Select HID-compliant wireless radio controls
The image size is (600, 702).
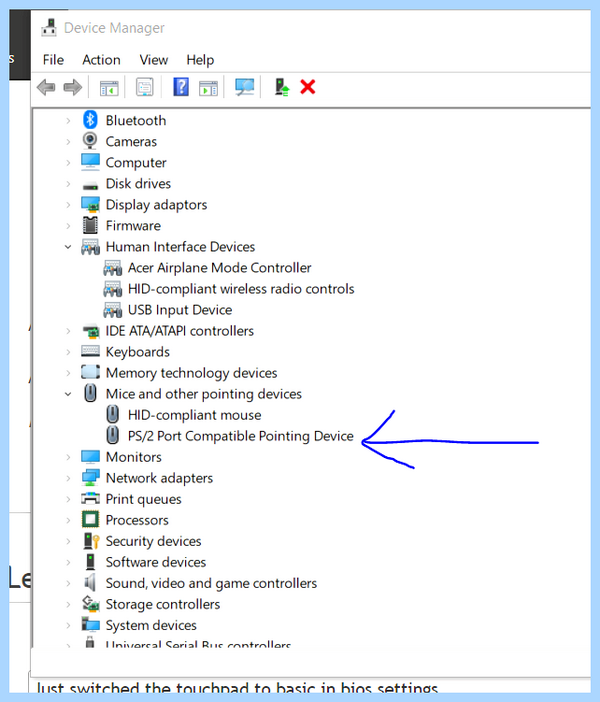241,289
